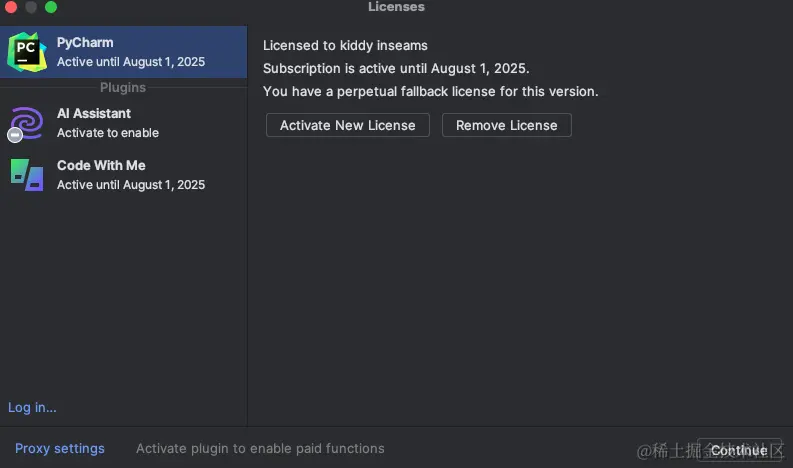This screenshot has width=793, height=468.
Task: Open the Log in... link
Action: 32,407
